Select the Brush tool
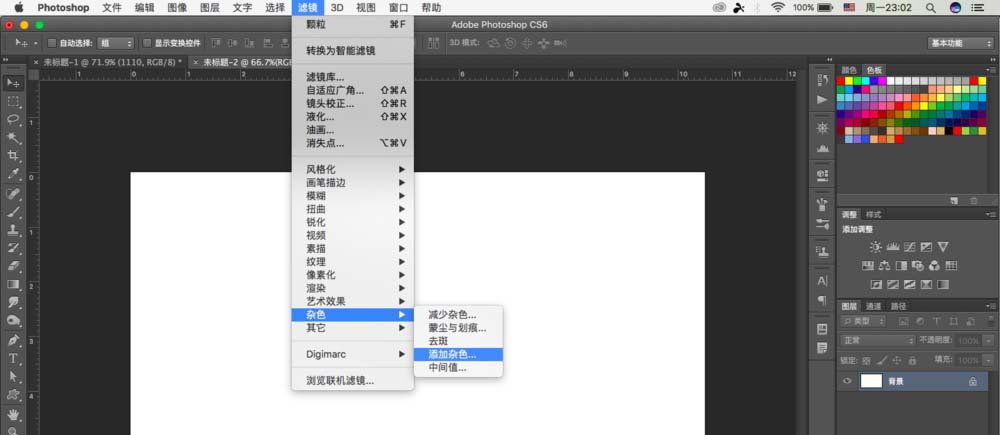The width and height of the screenshot is (1000, 435). 13,212
